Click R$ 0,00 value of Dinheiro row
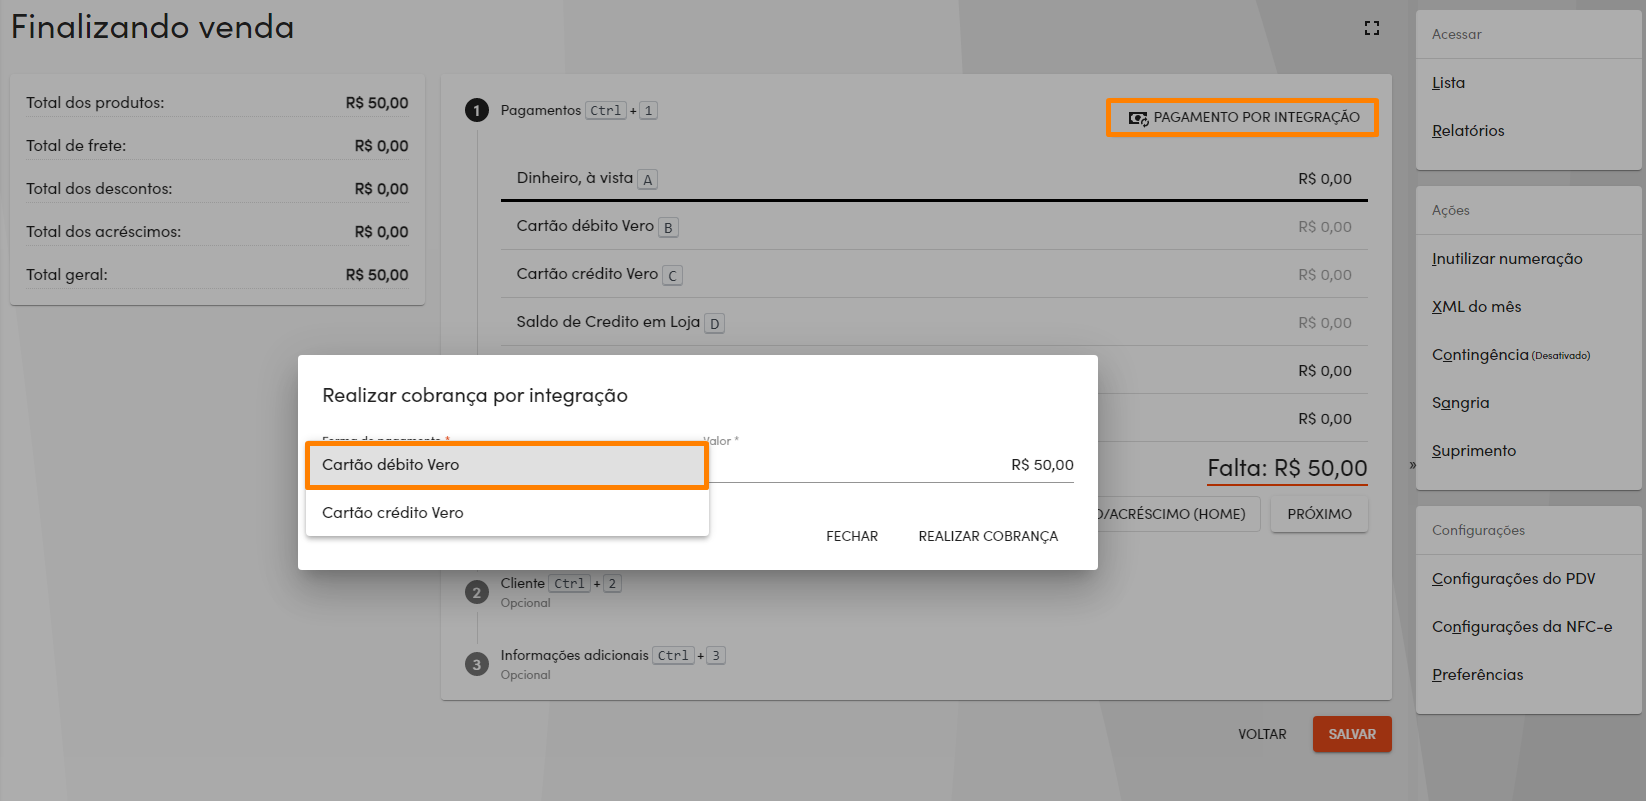The image size is (1646, 801). [1325, 179]
